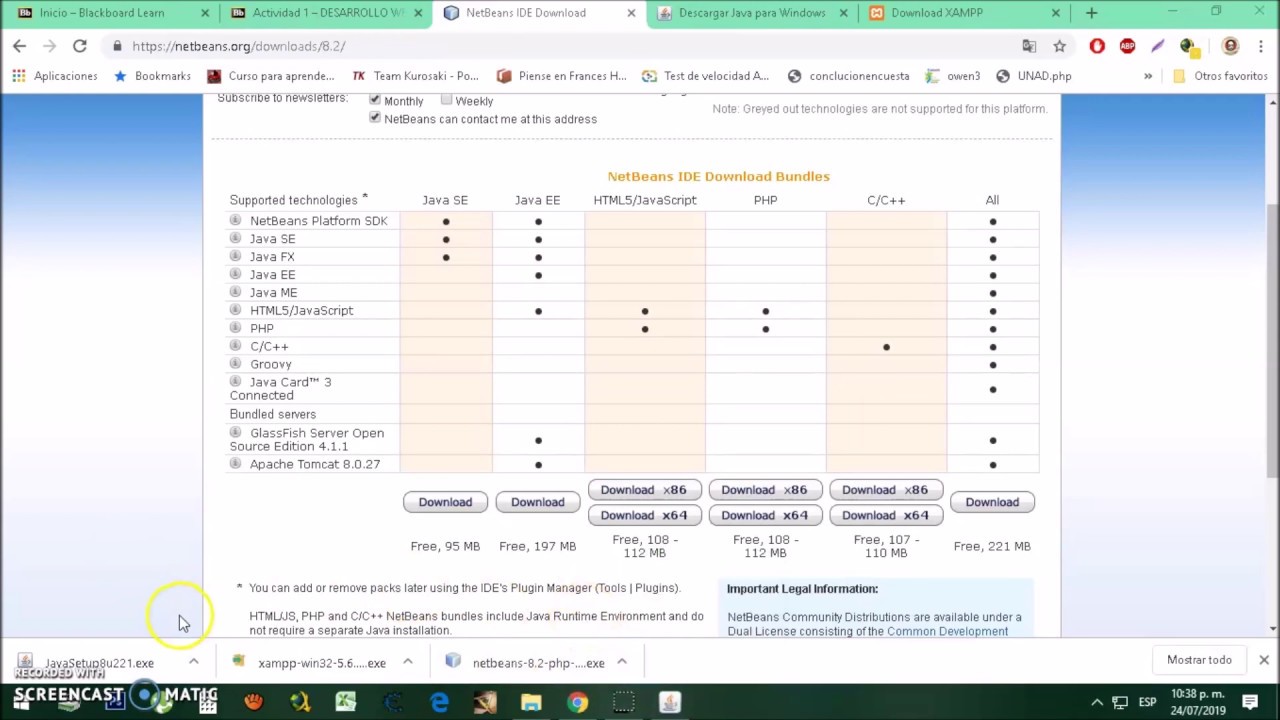Download HTML5/JavaScript x64 bundle
Viewport: 1280px width, 720px height.
pyautogui.click(x=644, y=515)
